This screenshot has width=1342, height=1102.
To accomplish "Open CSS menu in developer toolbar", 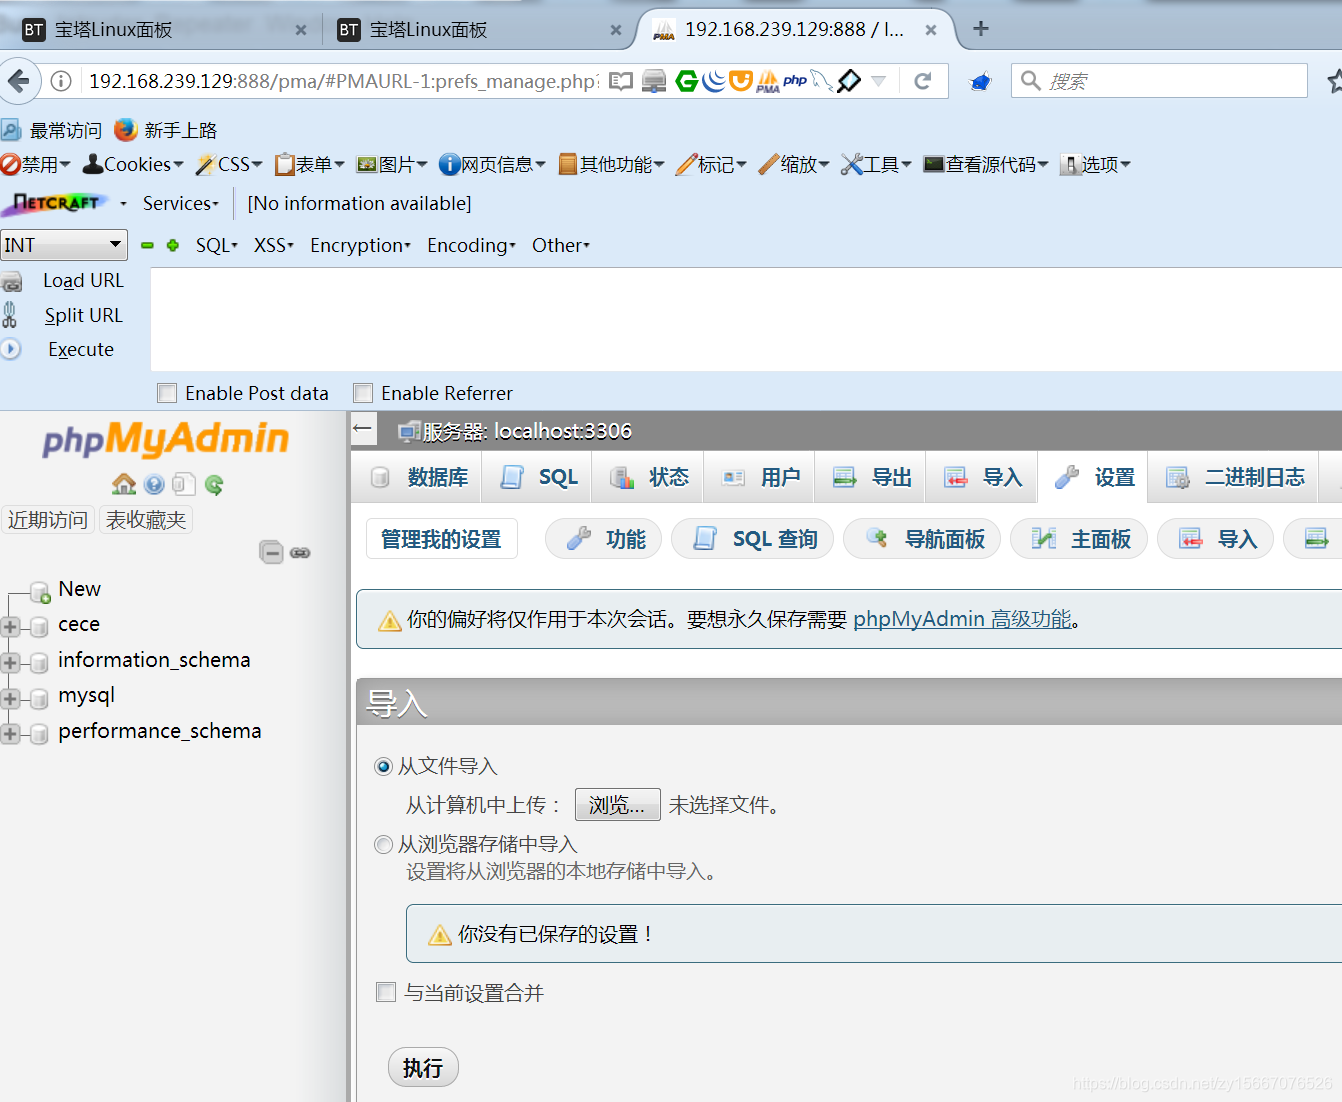I will (x=229, y=164).
